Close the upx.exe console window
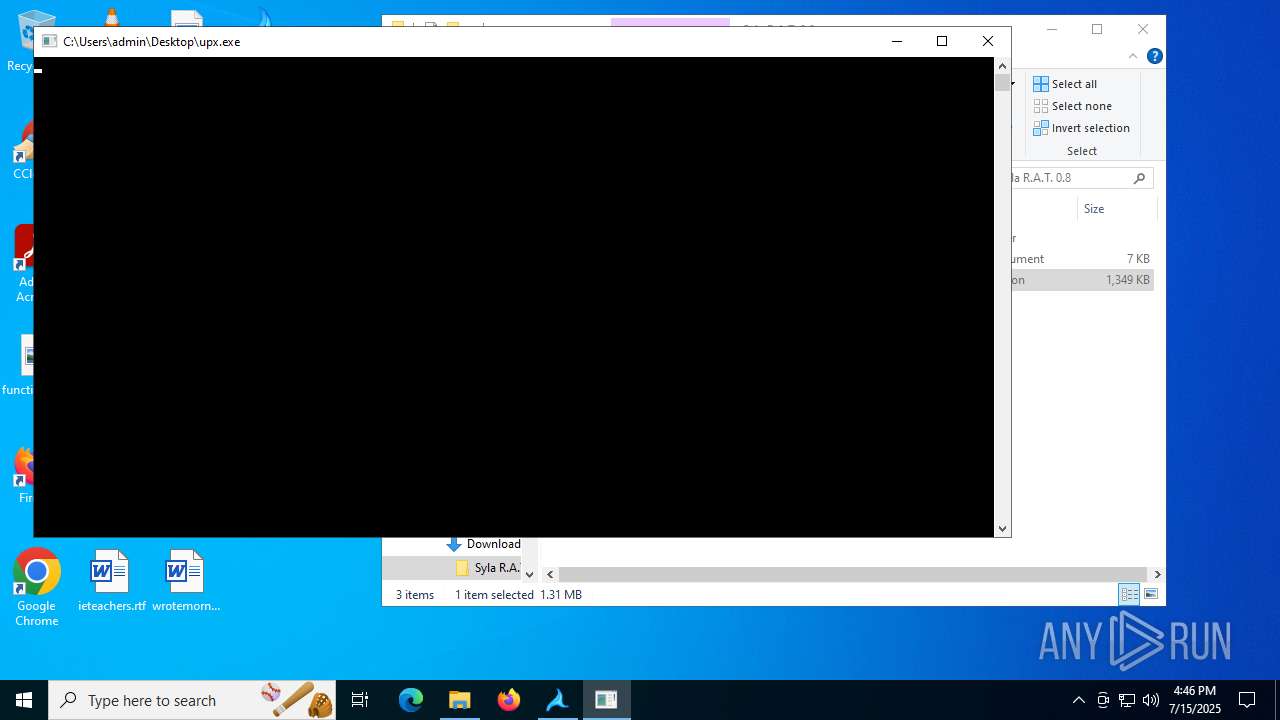The image size is (1280, 720). click(x=988, y=41)
